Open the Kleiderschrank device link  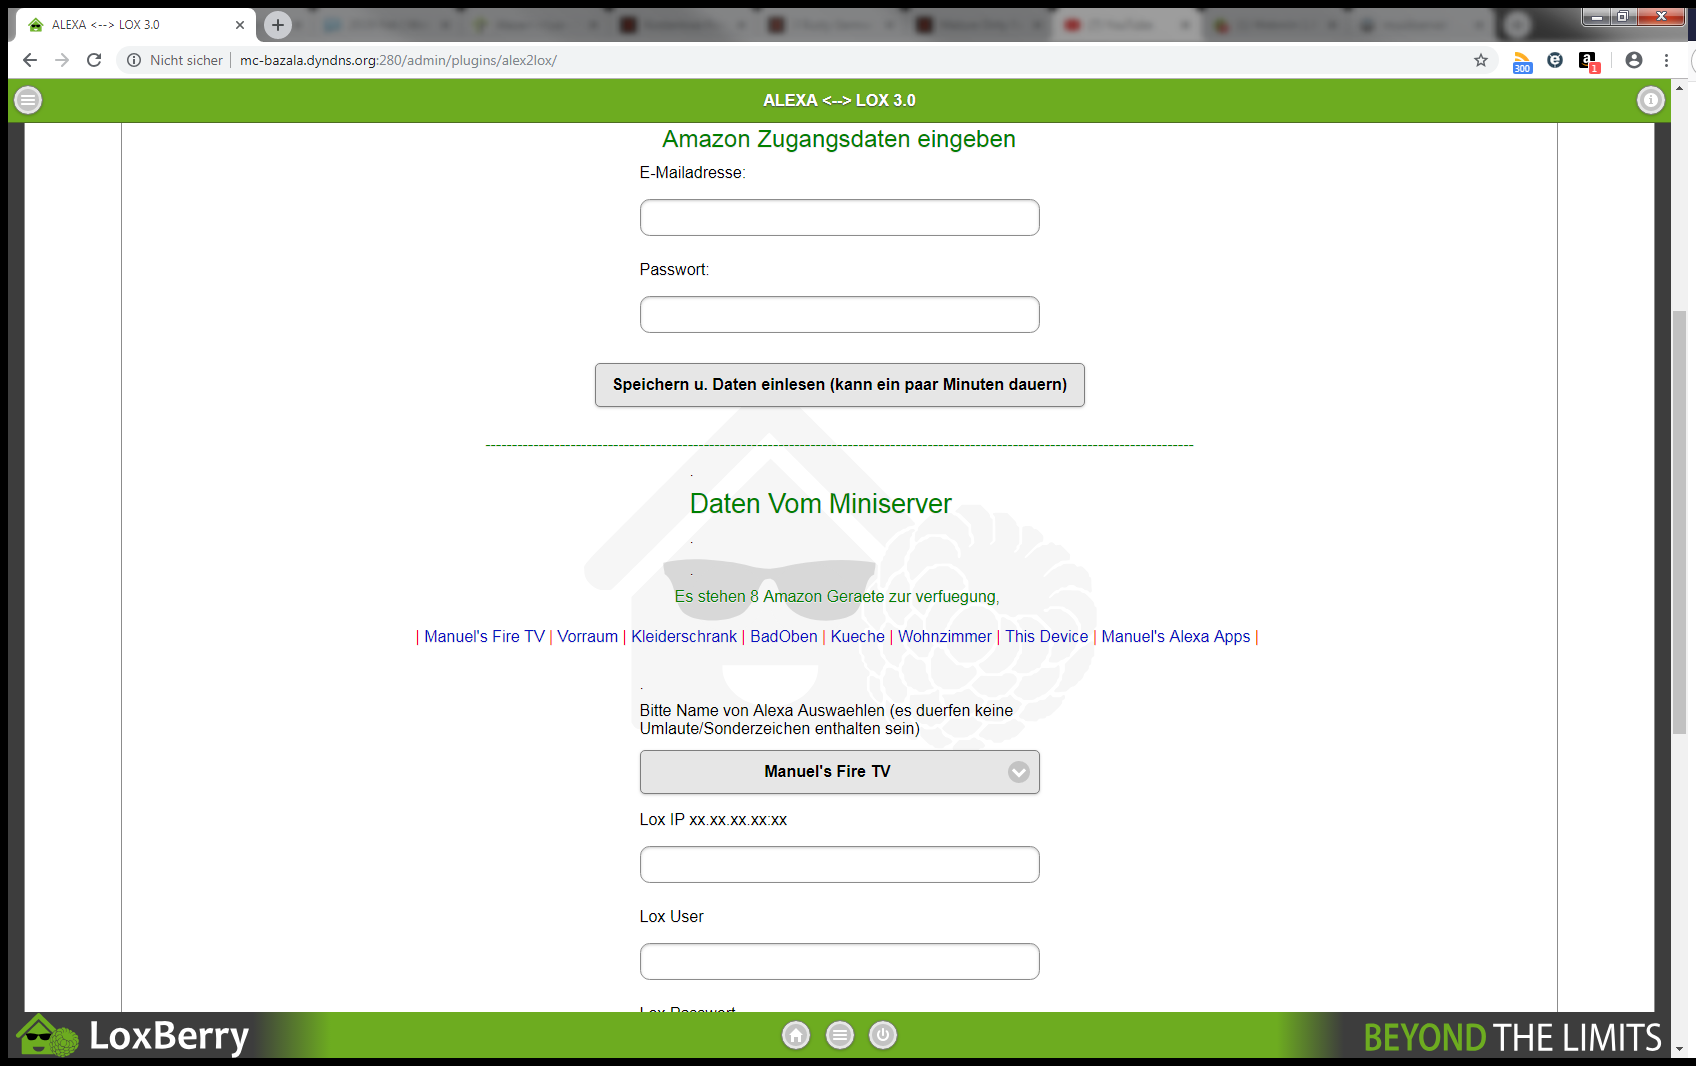684,636
